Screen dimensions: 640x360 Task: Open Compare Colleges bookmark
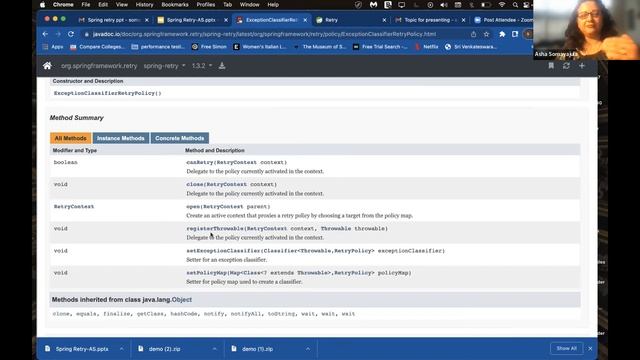click(97, 47)
